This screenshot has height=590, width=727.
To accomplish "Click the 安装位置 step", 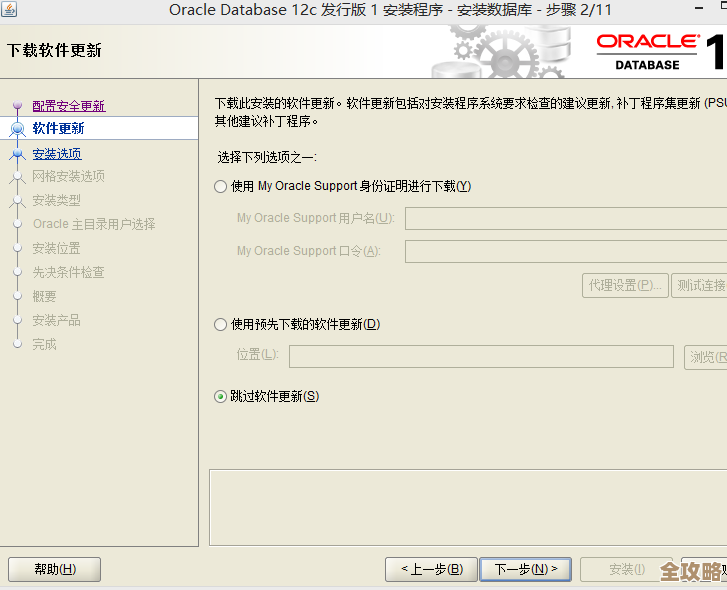I will [x=57, y=248].
